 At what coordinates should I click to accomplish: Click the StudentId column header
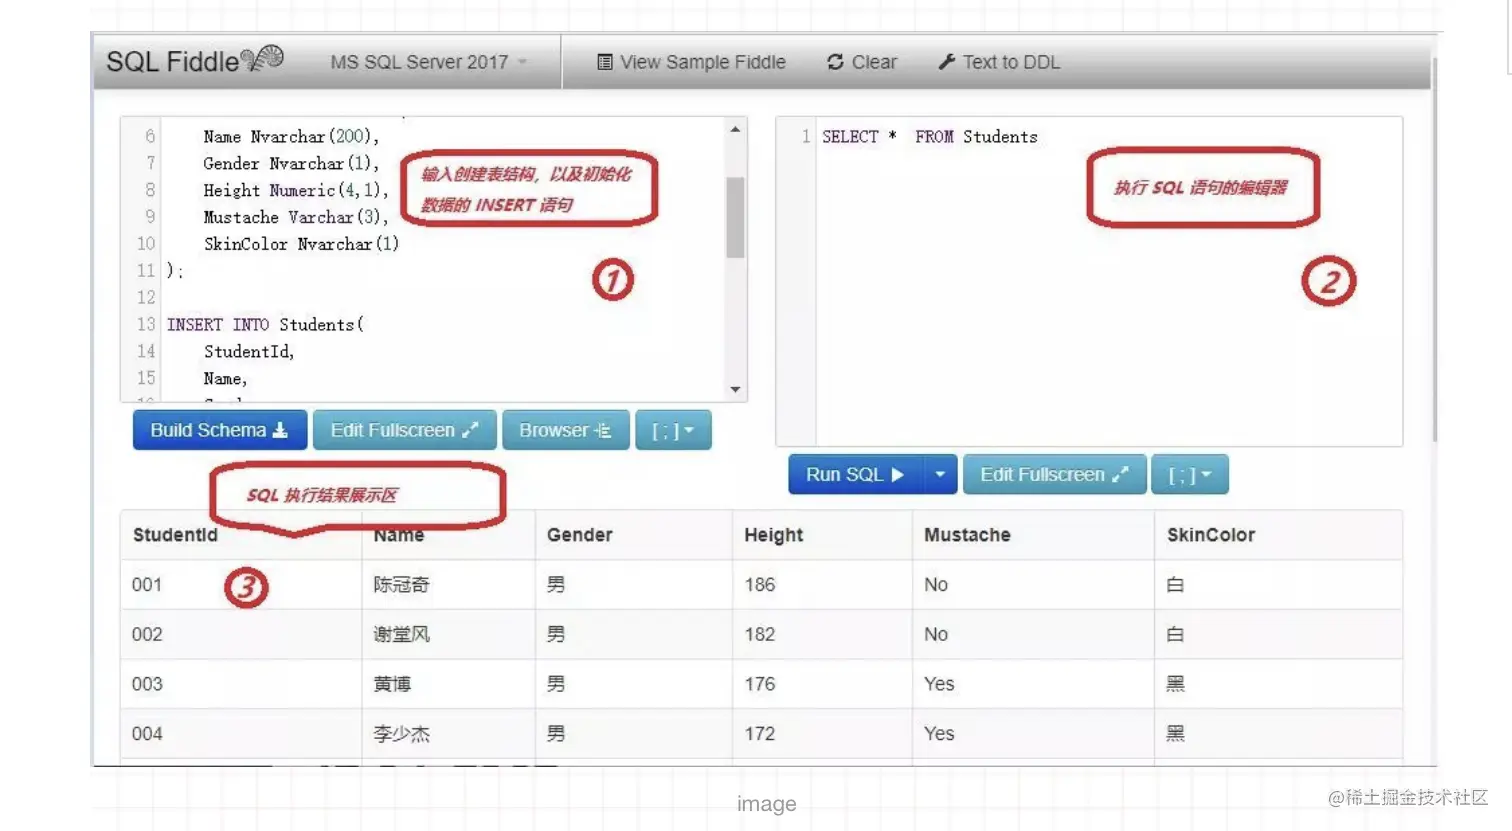point(175,535)
